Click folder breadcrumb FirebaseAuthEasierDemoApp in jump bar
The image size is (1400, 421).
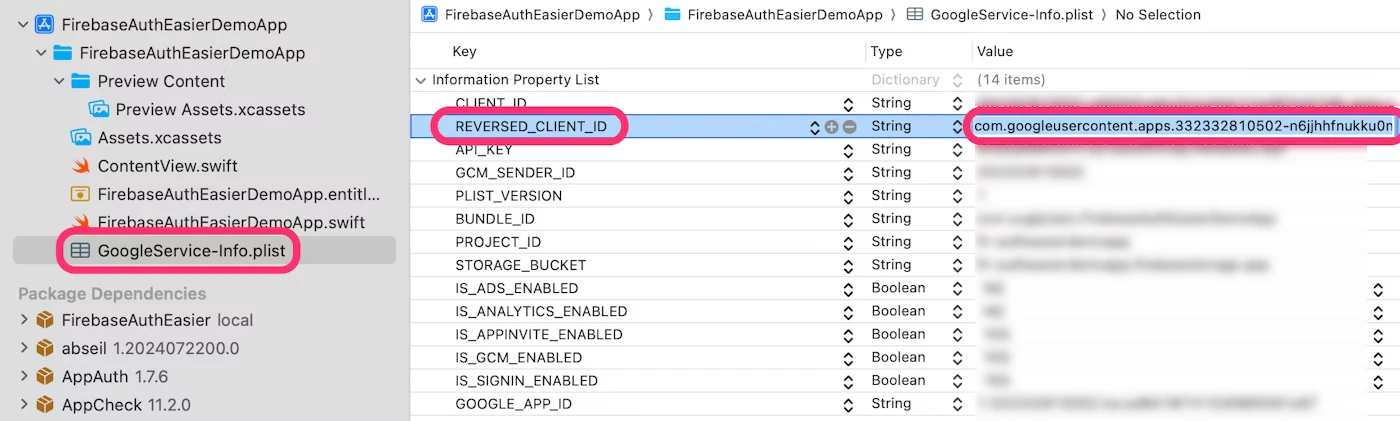785,15
